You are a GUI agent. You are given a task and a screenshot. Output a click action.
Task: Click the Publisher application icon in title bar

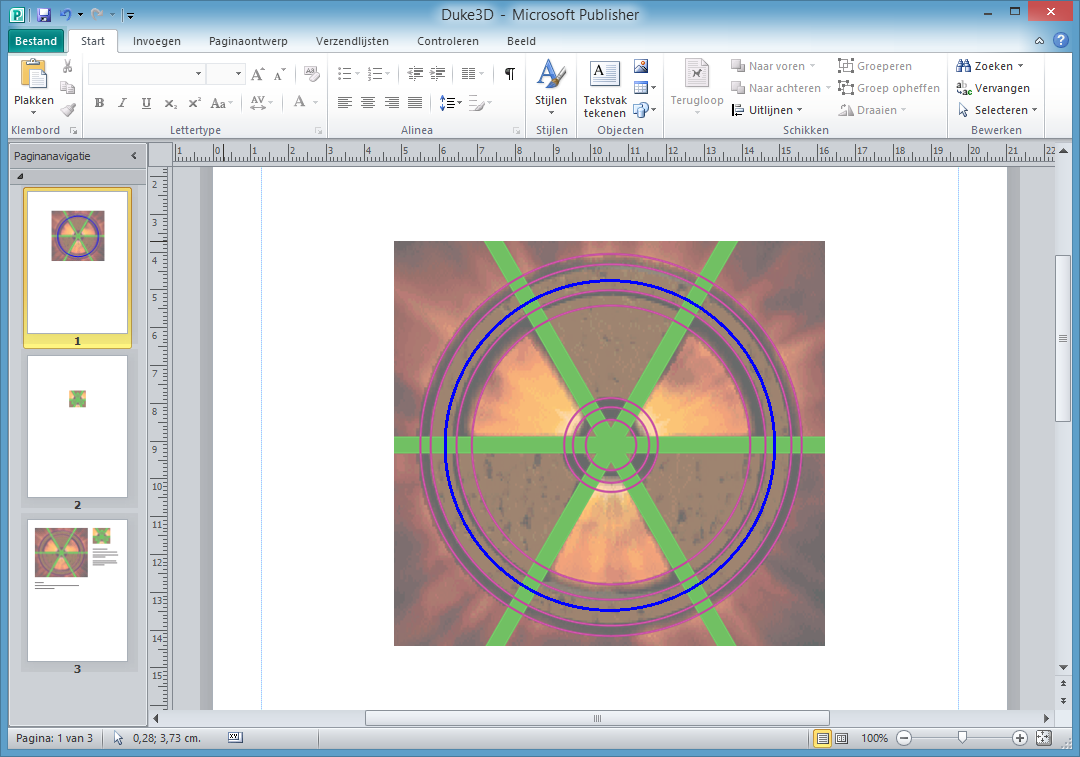(x=17, y=14)
